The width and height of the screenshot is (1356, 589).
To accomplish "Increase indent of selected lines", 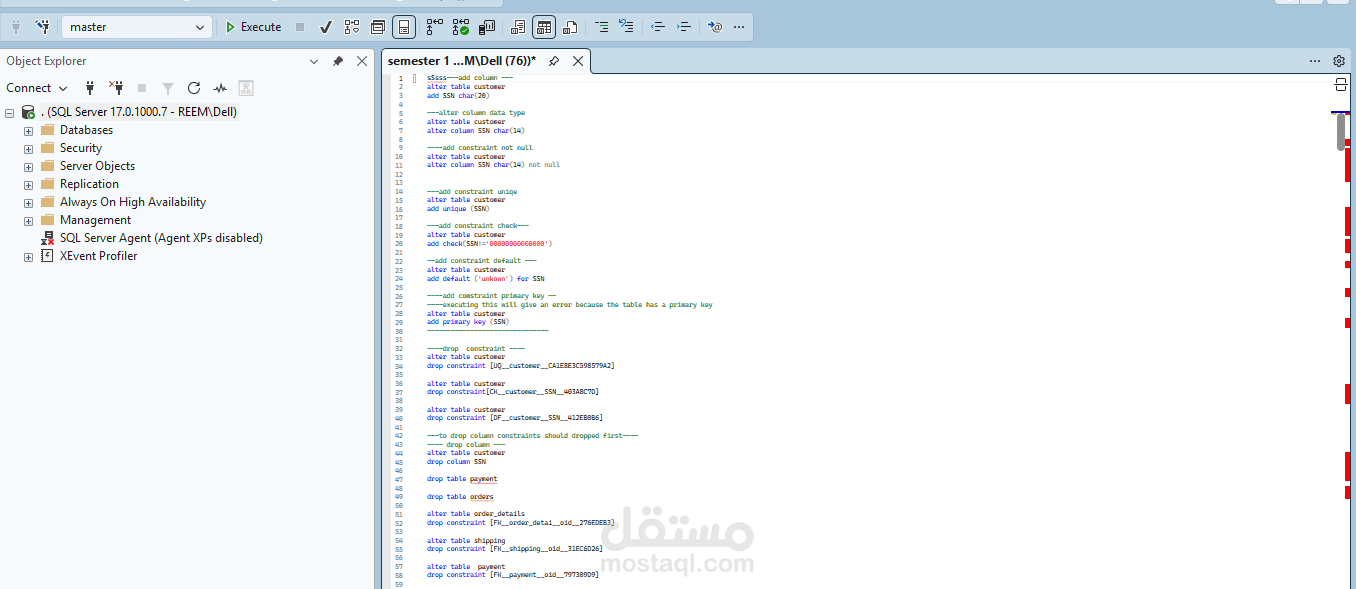I will [x=684, y=27].
